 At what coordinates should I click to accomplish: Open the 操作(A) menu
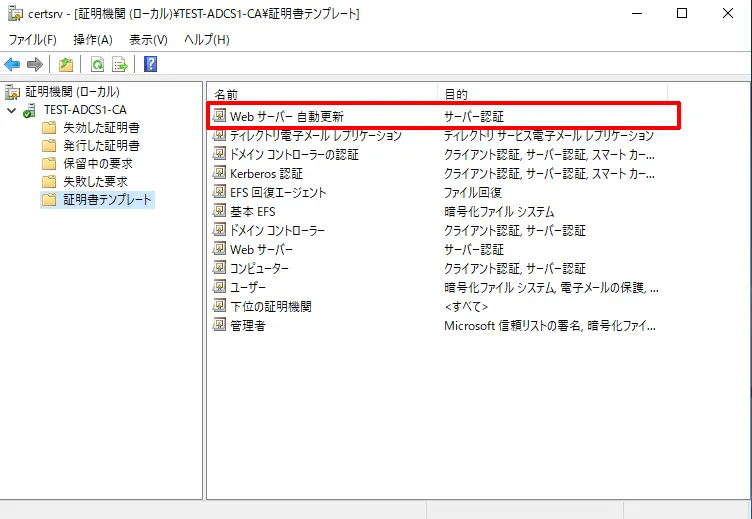pos(93,40)
